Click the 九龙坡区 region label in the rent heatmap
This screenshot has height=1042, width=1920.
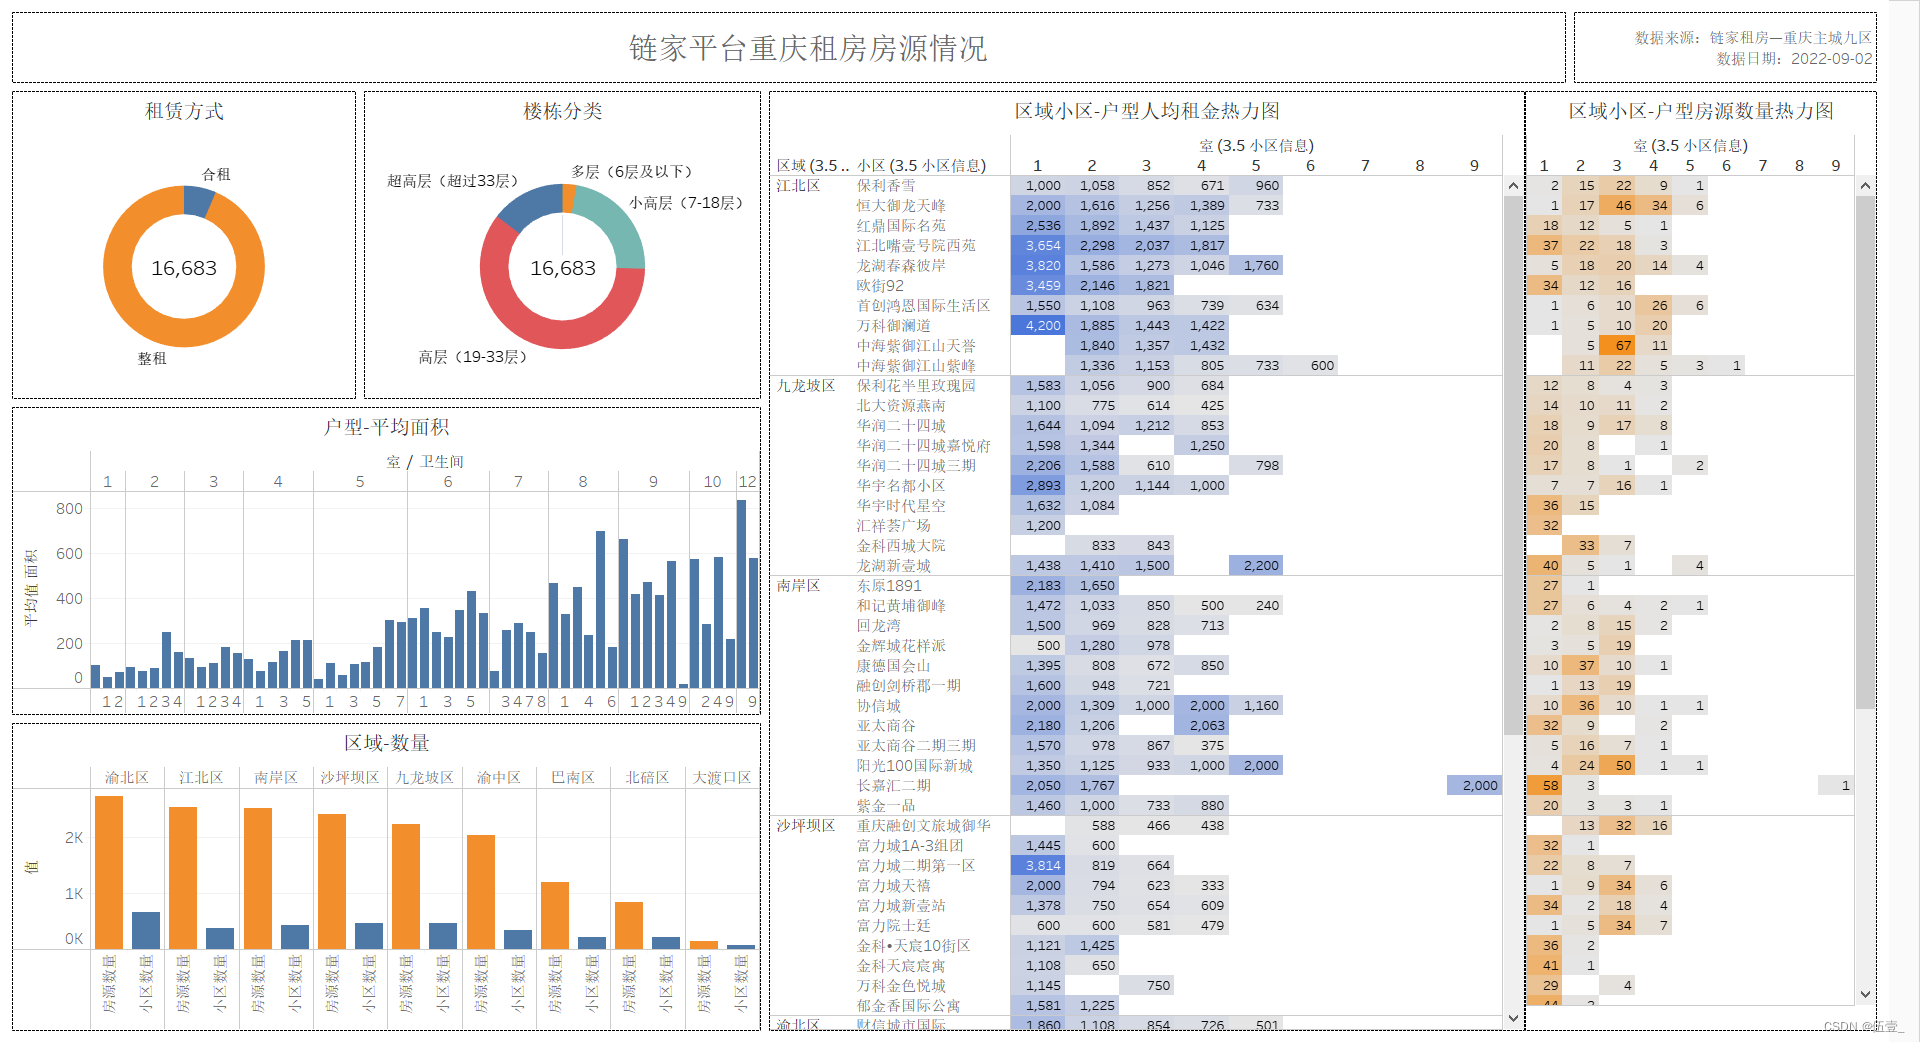click(x=806, y=386)
